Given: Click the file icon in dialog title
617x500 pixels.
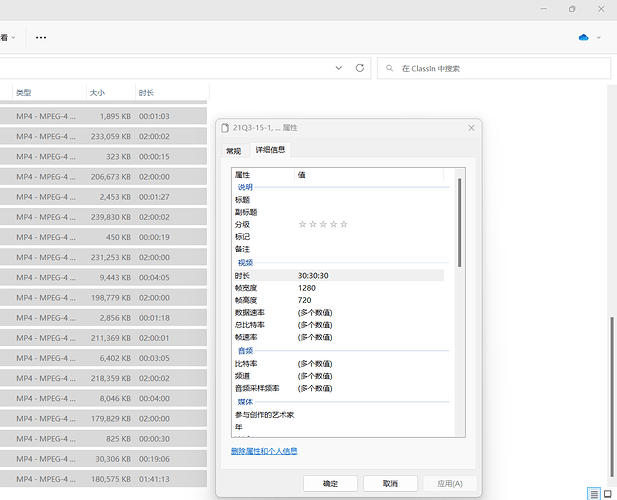Looking at the screenshot, I should 224,128.
